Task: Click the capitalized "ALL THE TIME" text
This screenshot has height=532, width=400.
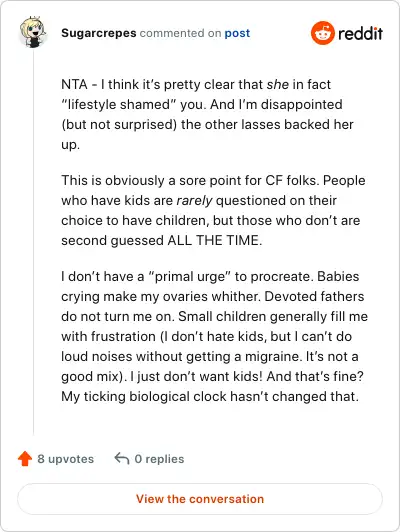Action: 214,240
